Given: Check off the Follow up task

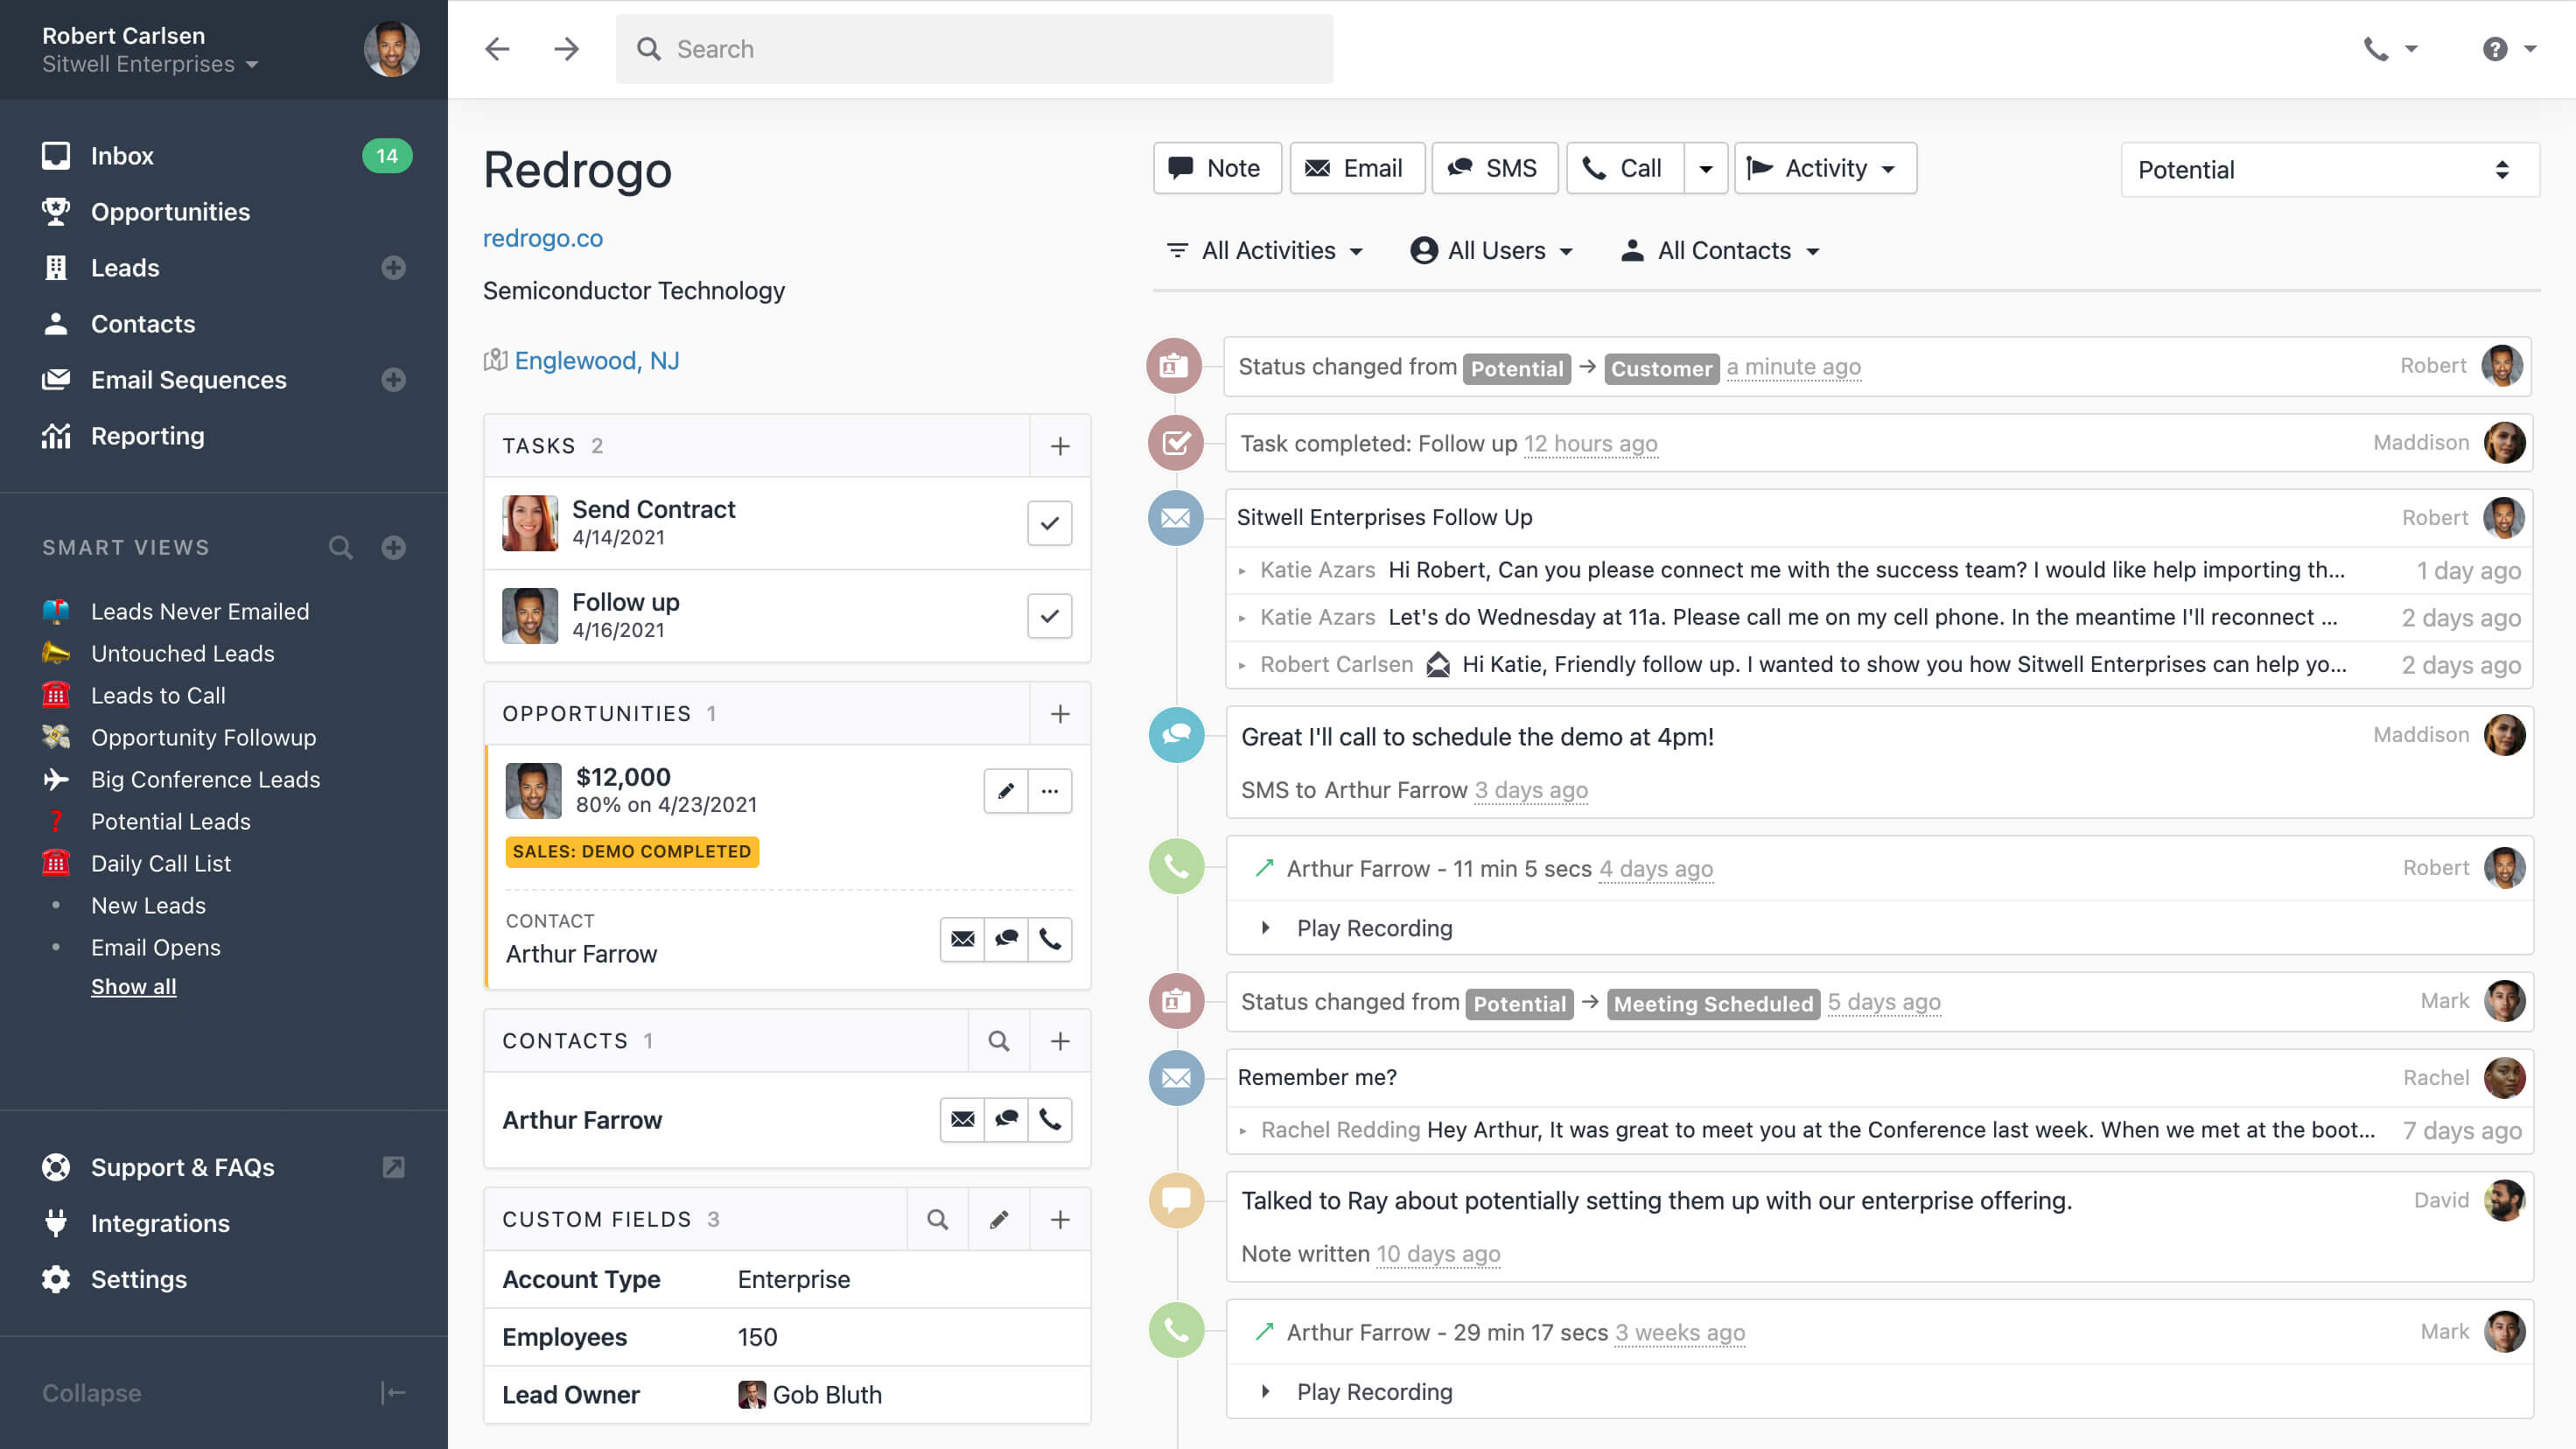Looking at the screenshot, I should tap(1049, 616).
